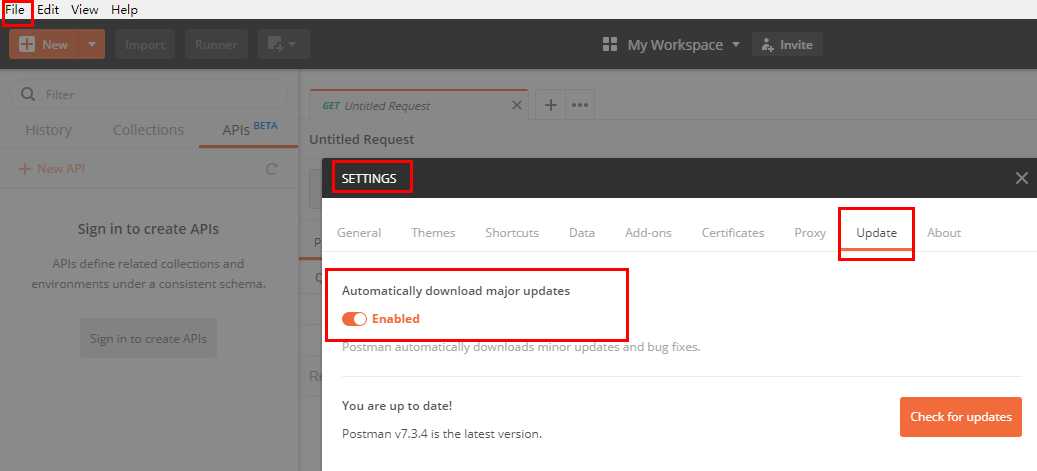Toggle Automatically download major updates switch
The image size is (1037, 471).
(354, 319)
